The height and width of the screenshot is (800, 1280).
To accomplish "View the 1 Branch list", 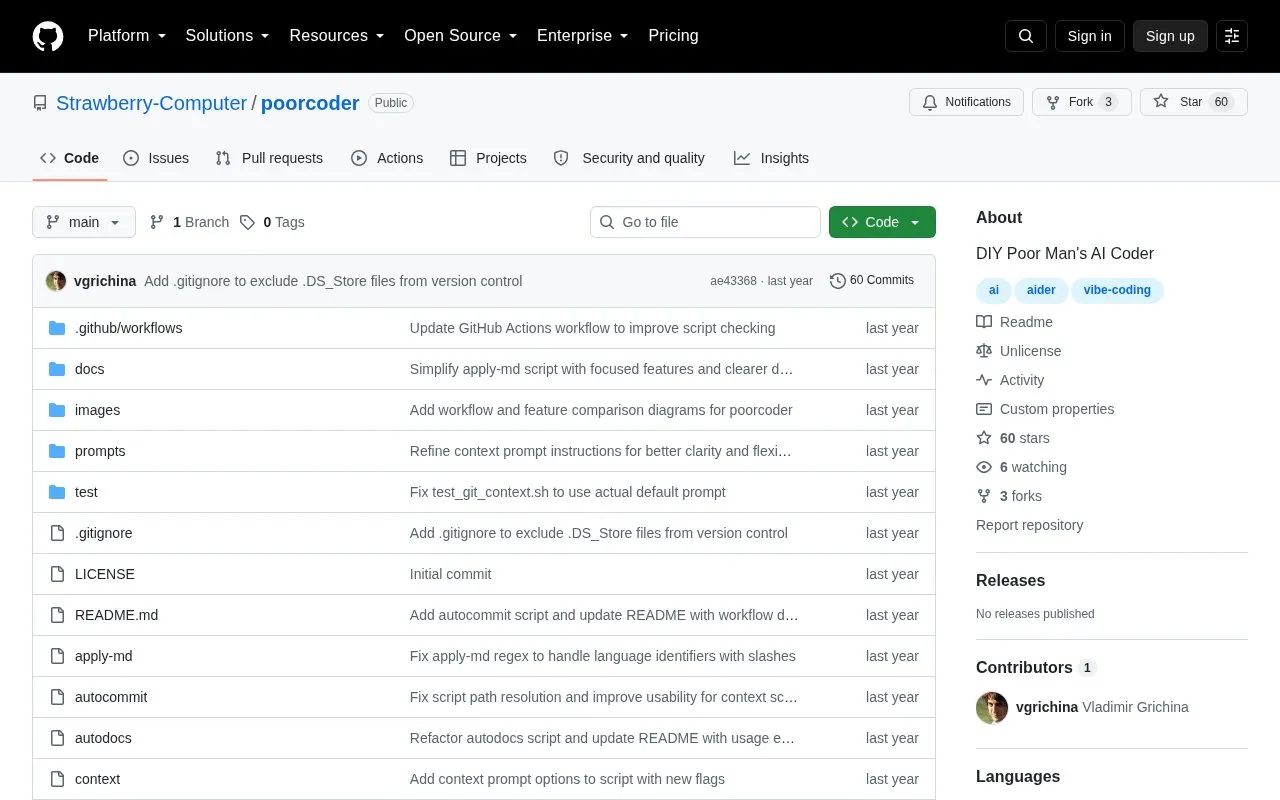I will 189,222.
